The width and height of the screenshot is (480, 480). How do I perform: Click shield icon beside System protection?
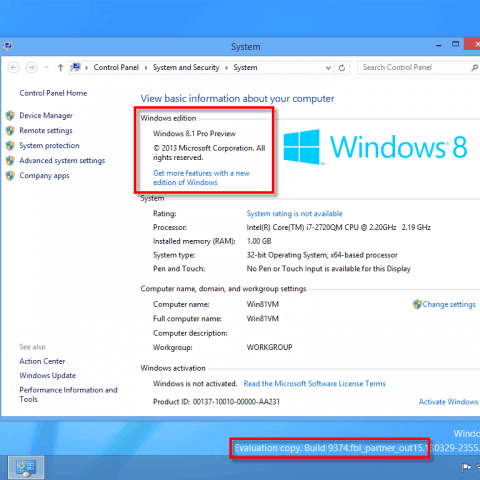[10, 146]
